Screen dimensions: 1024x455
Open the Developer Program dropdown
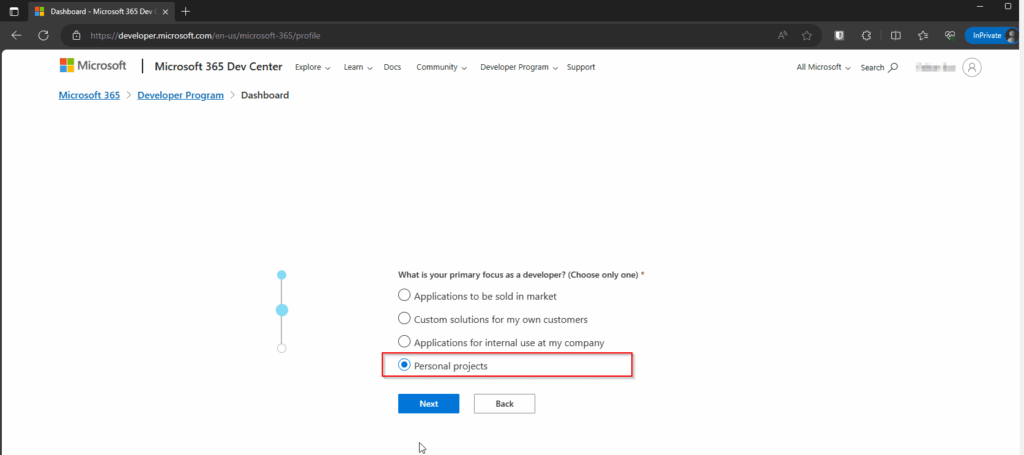pyautogui.click(x=518, y=67)
